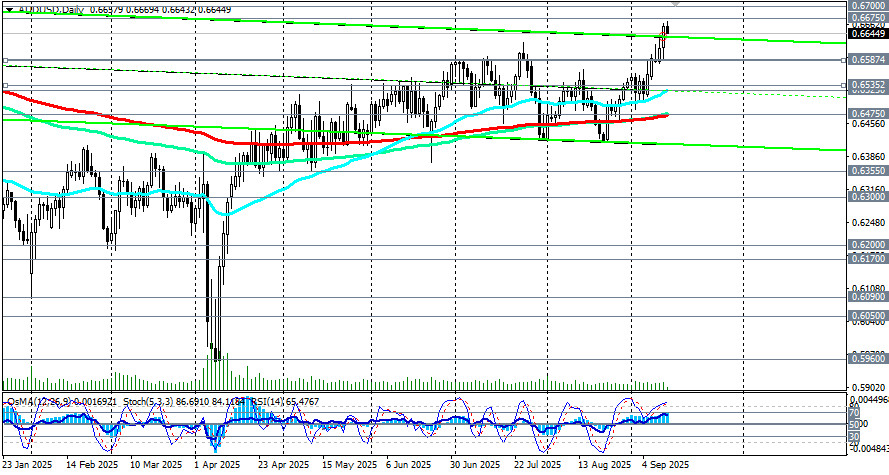Click the AUDUSD chart symbol icon
The image size is (889, 475).
[x=6, y=10]
